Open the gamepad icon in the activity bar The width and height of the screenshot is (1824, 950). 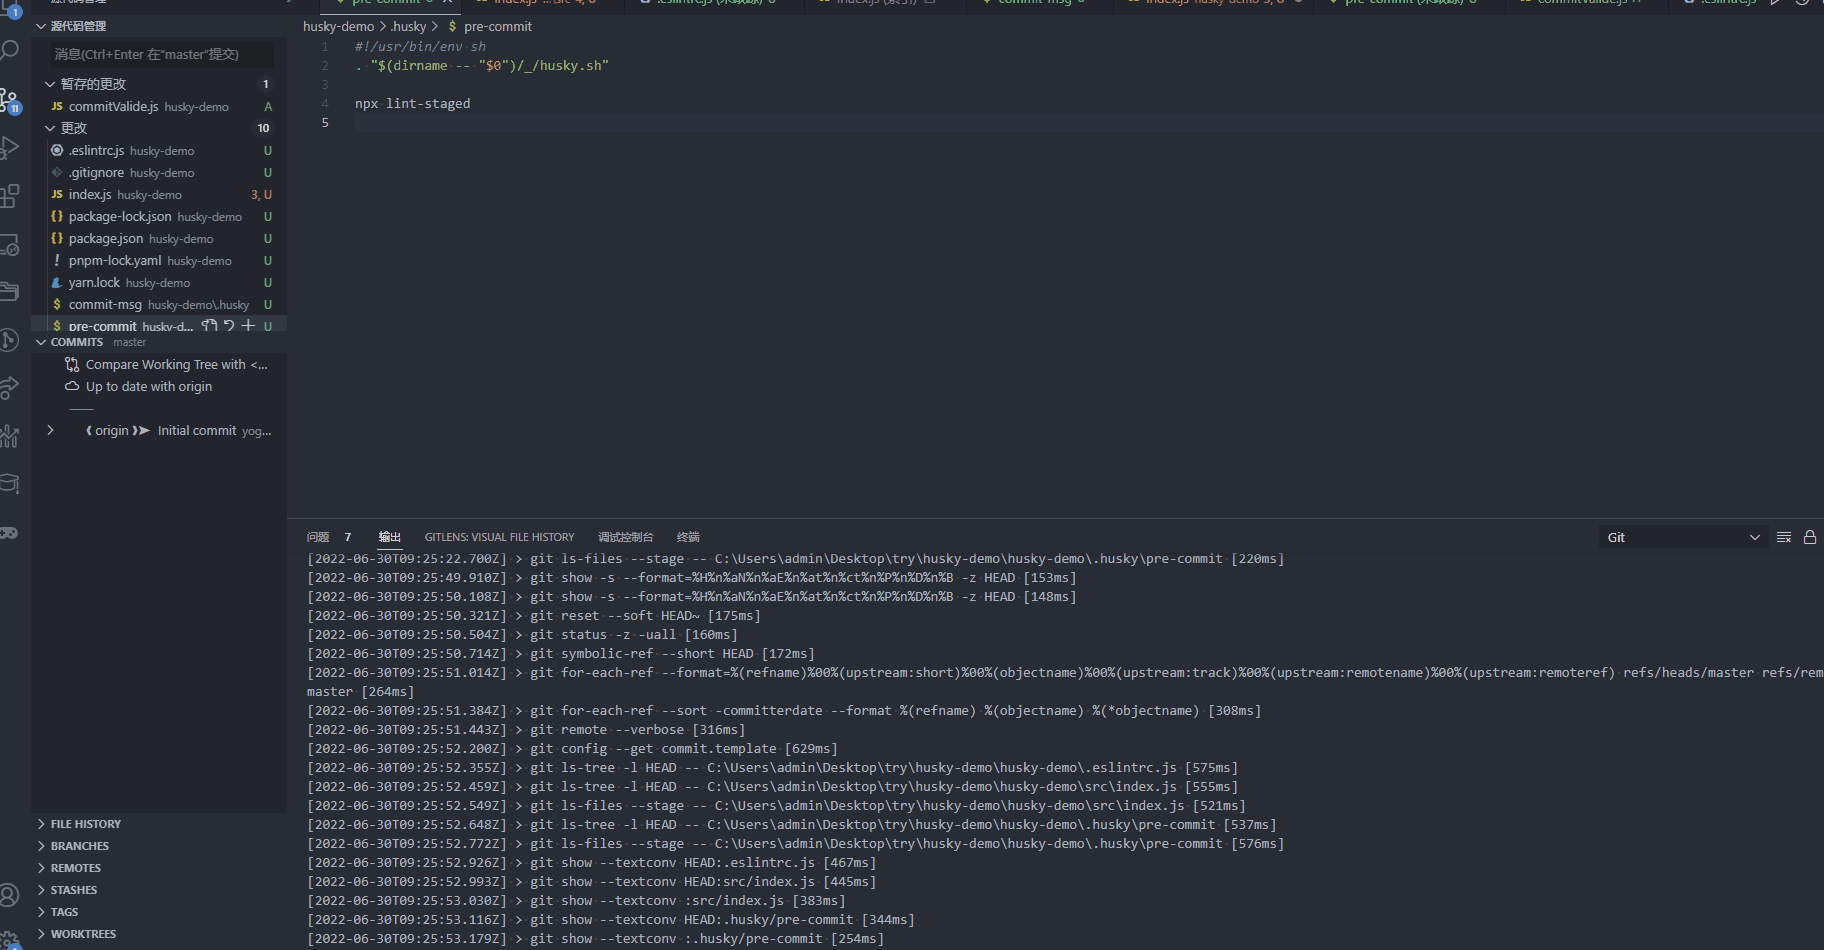10,532
